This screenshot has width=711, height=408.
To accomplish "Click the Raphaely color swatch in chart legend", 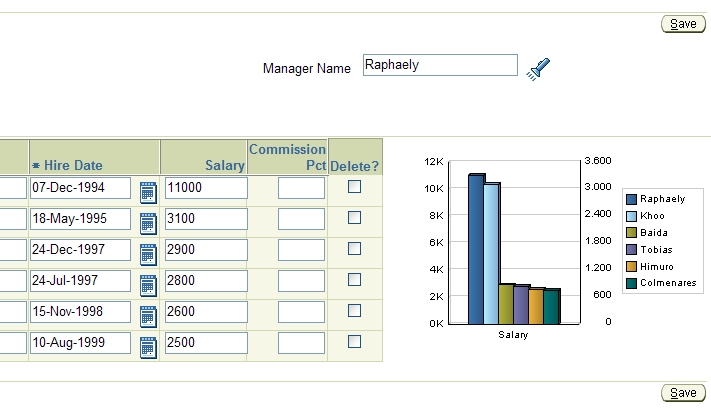I will point(631,199).
